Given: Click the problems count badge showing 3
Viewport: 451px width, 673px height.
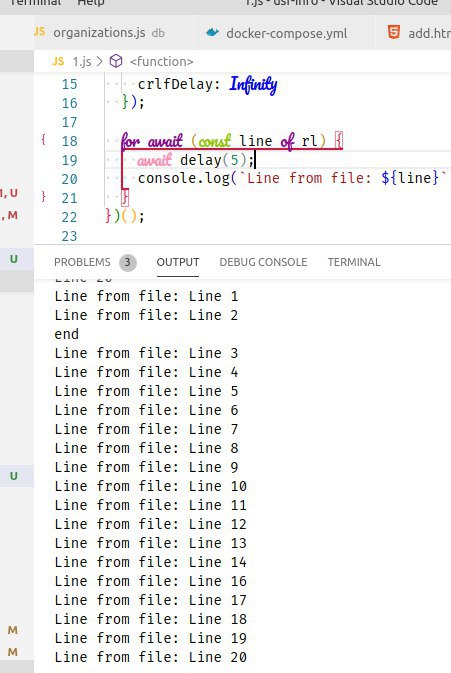Looking at the screenshot, I should [127, 262].
